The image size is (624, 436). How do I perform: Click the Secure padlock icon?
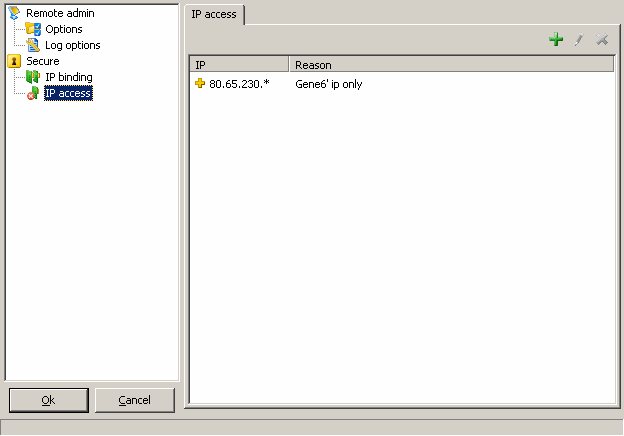click(14, 61)
